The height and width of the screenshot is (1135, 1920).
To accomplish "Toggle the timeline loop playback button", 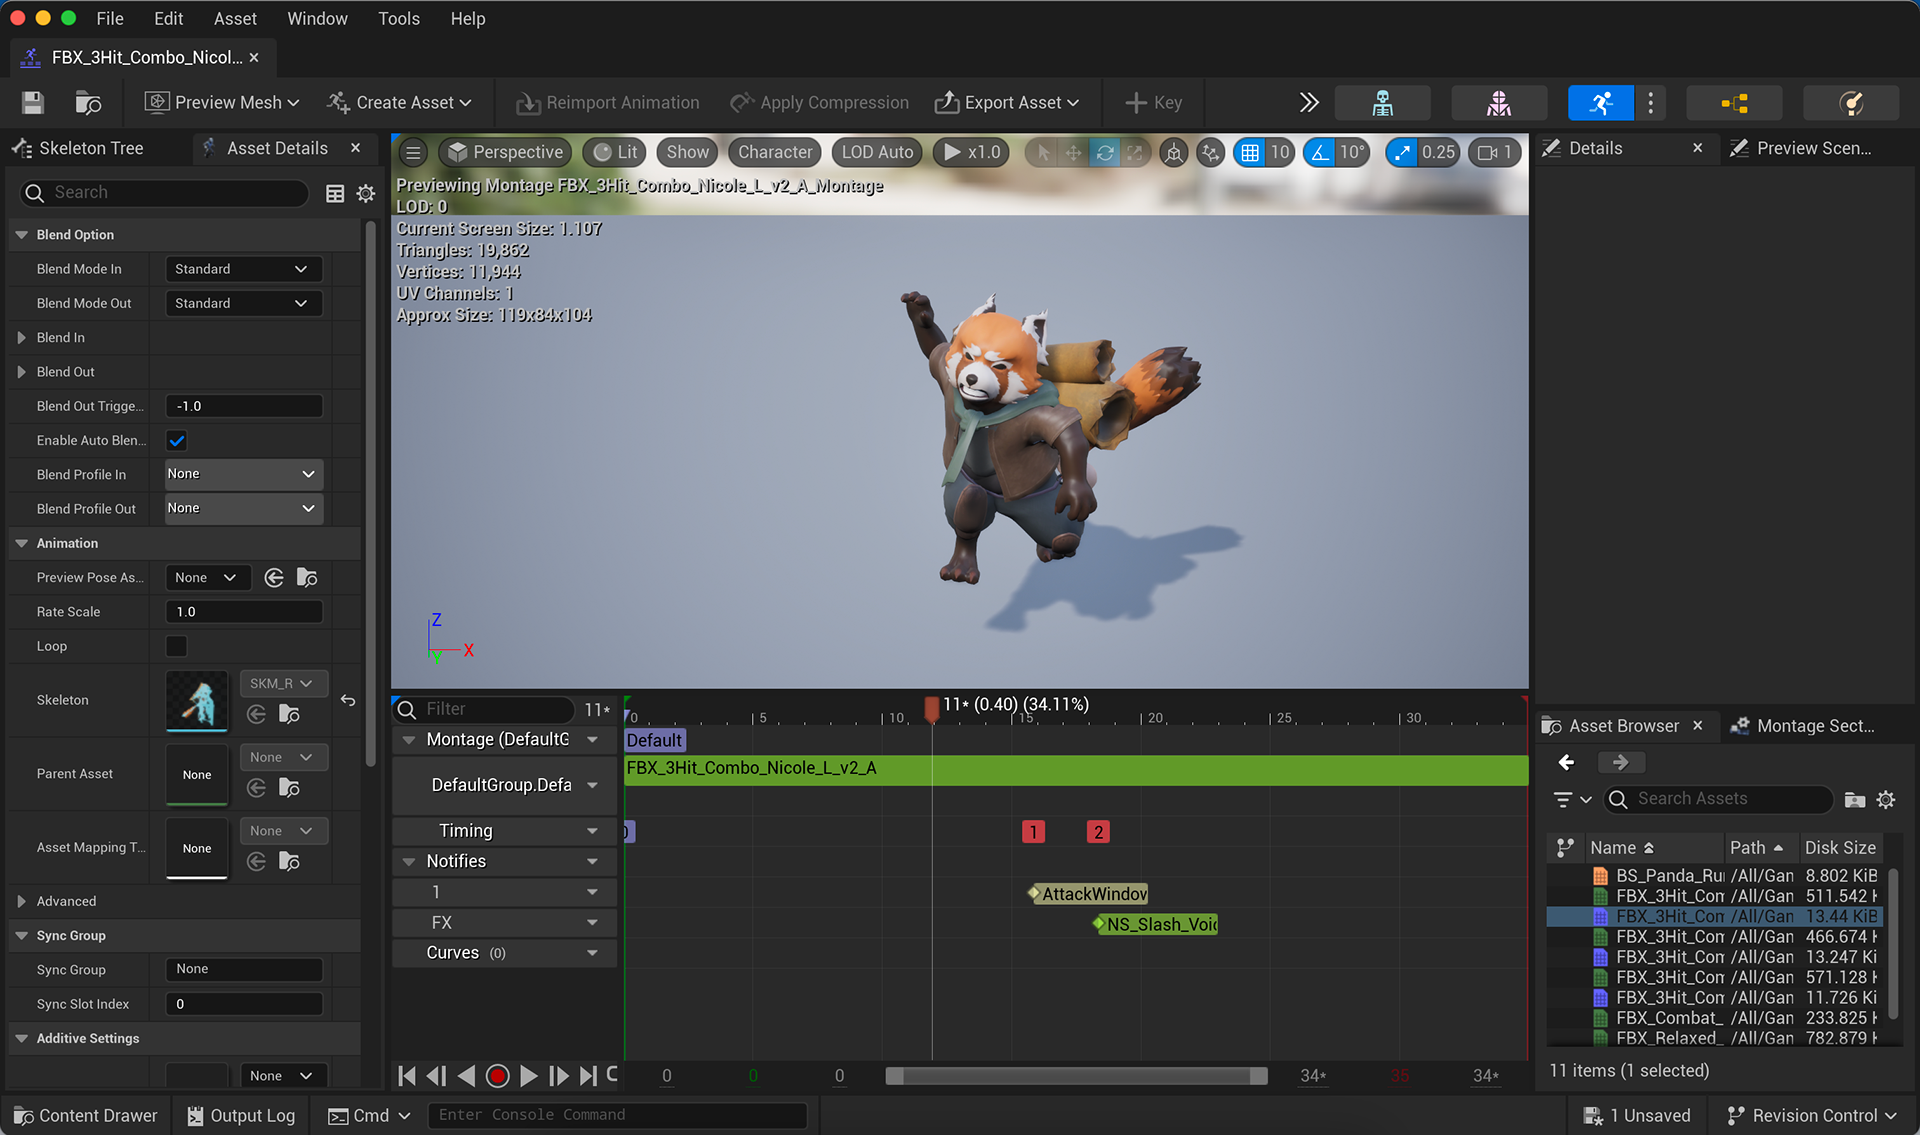I will click(x=612, y=1075).
